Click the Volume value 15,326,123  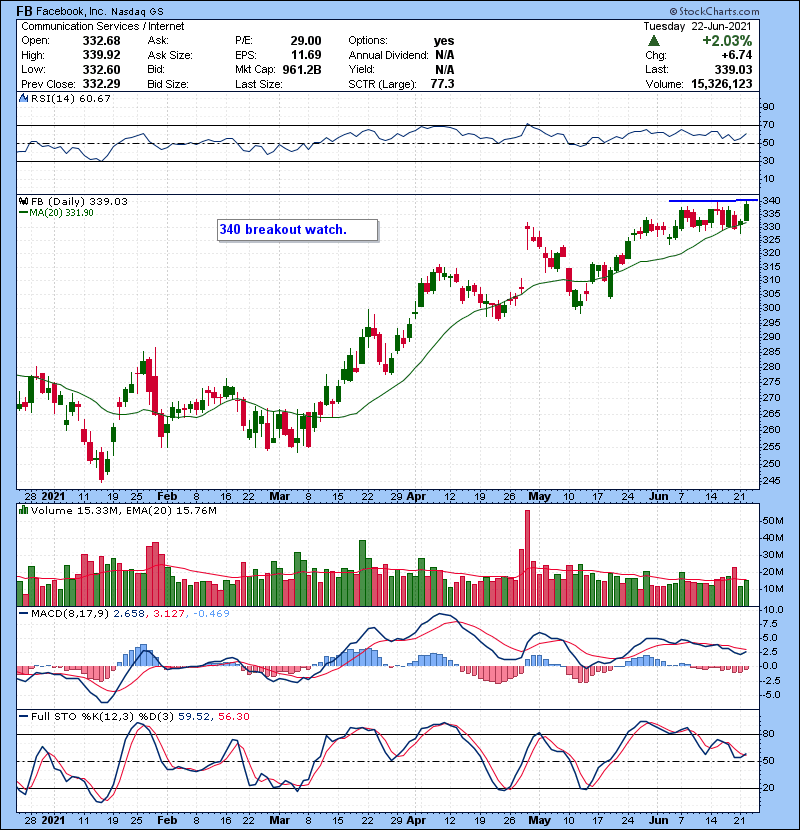pos(722,84)
